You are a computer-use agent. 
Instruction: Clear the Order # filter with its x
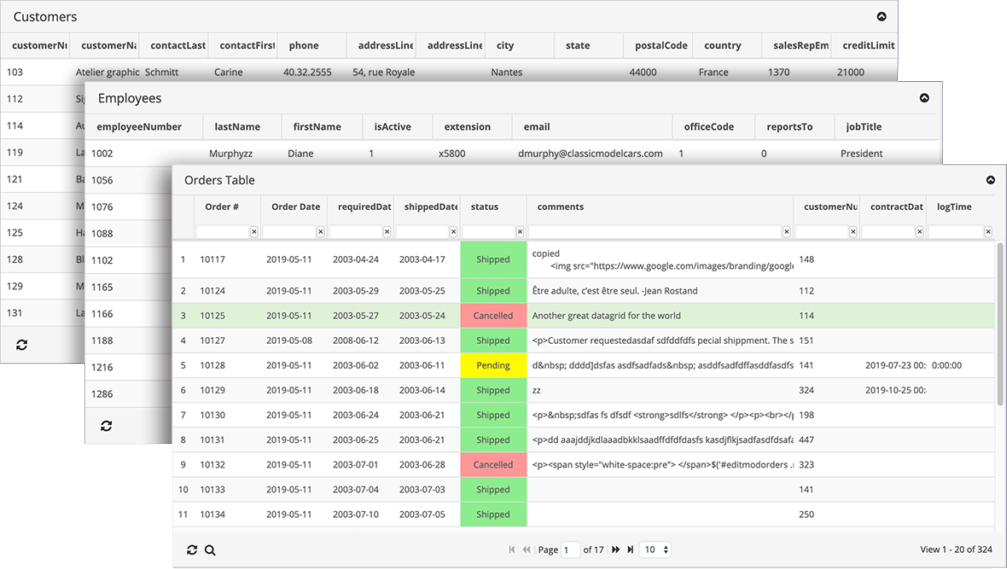pyautogui.click(x=254, y=232)
